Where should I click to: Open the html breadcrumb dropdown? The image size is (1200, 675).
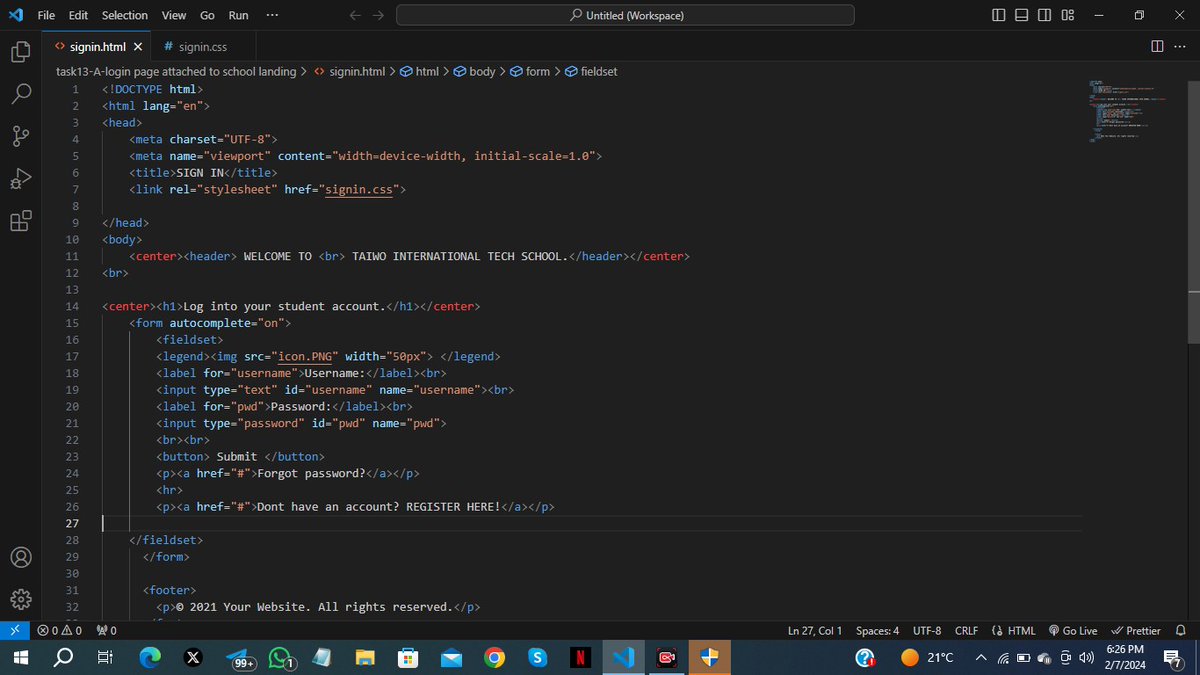click(x=419, y=71)
